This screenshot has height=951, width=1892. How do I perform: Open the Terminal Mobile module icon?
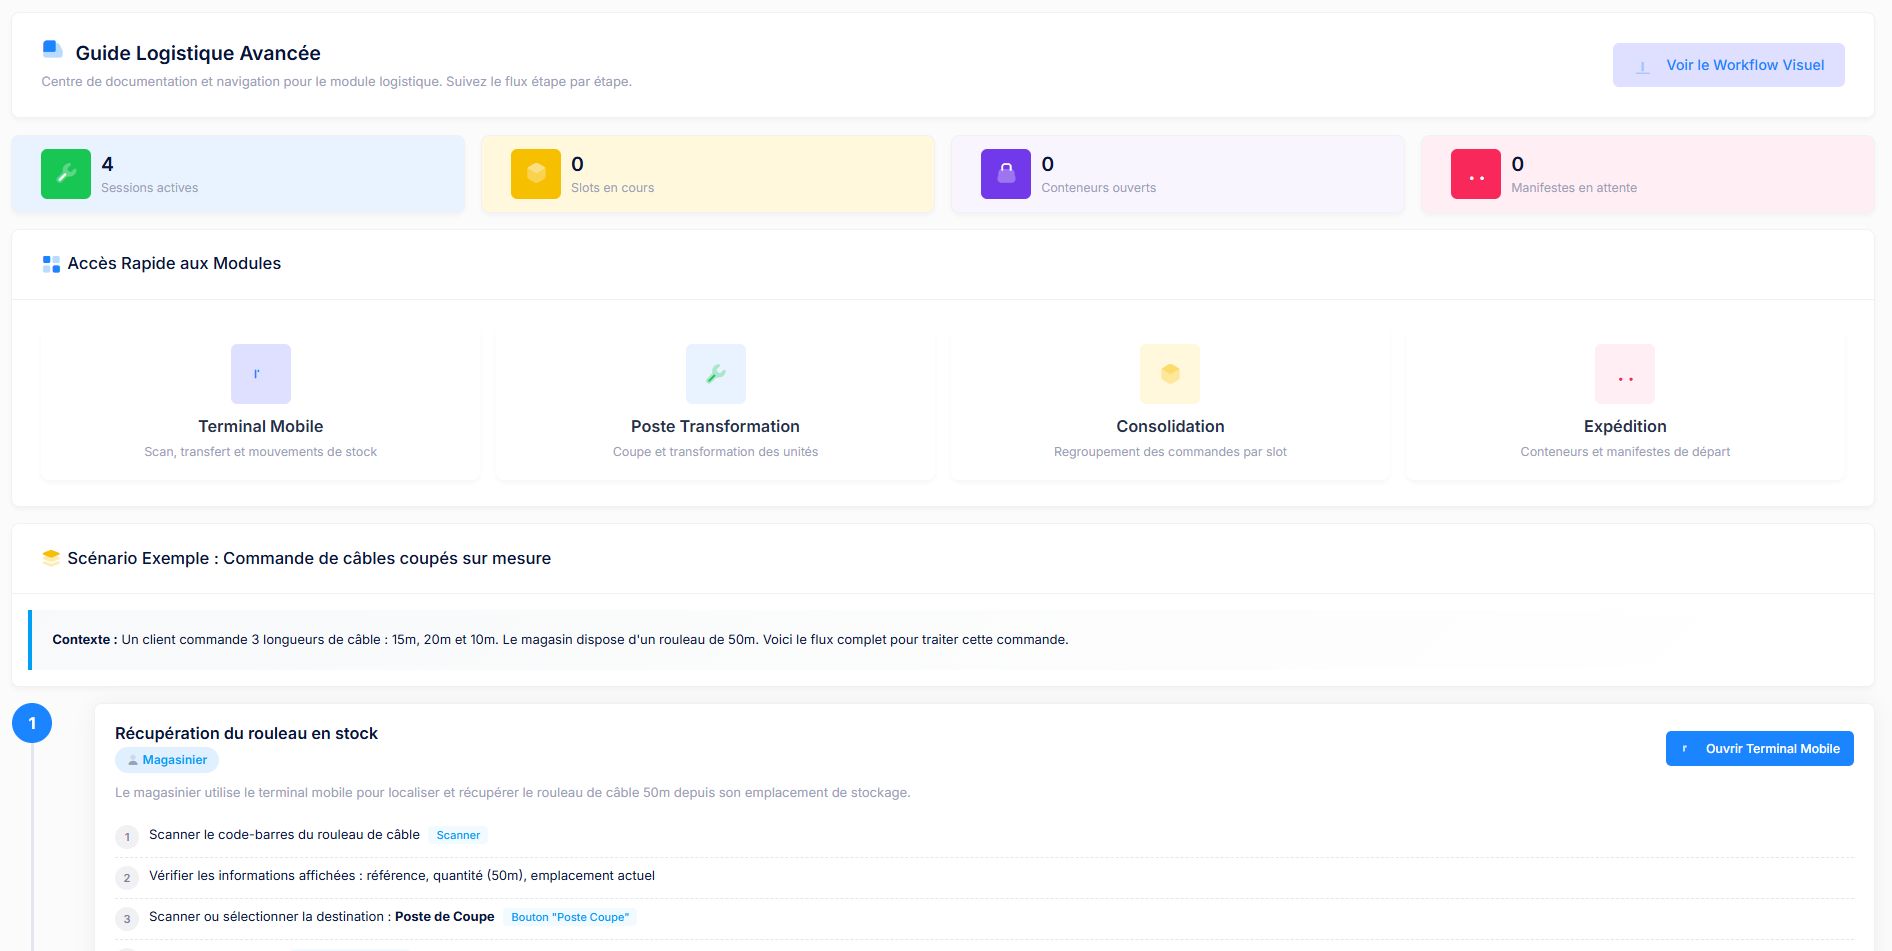point(261,374)
